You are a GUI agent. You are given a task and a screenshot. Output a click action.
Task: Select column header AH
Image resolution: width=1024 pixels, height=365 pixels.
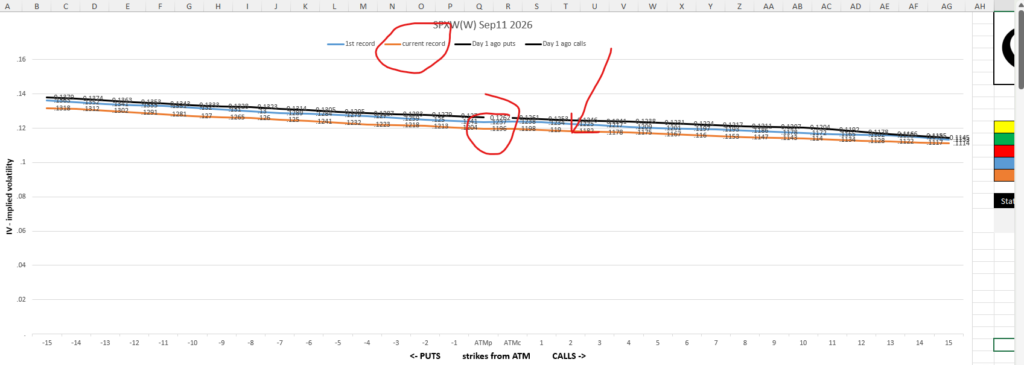(979, 5)
